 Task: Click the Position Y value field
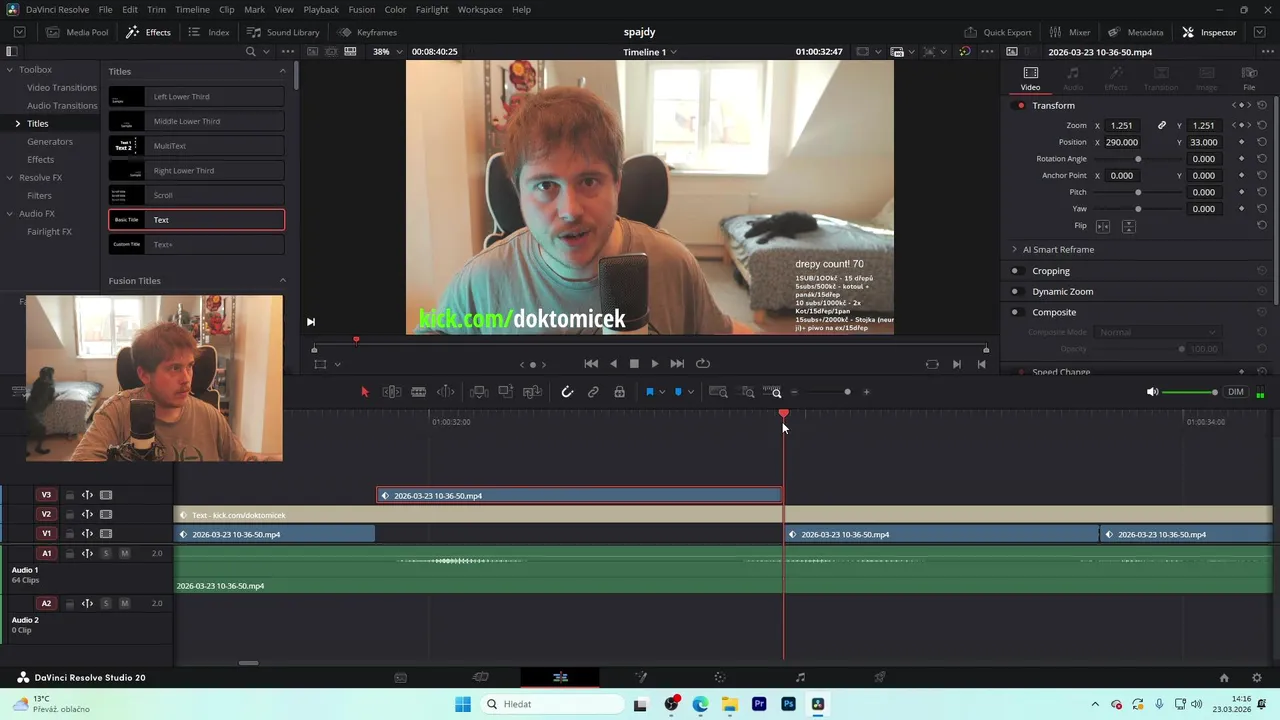(x=1204, y=142)
